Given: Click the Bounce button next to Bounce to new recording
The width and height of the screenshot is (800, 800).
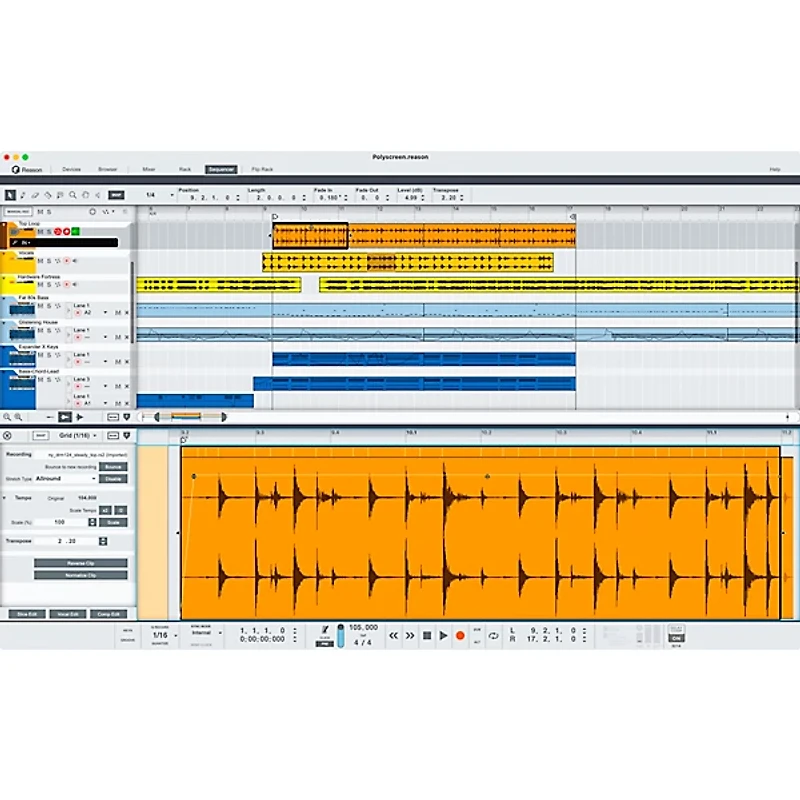Looking at the screenshot, I should 112,467.
